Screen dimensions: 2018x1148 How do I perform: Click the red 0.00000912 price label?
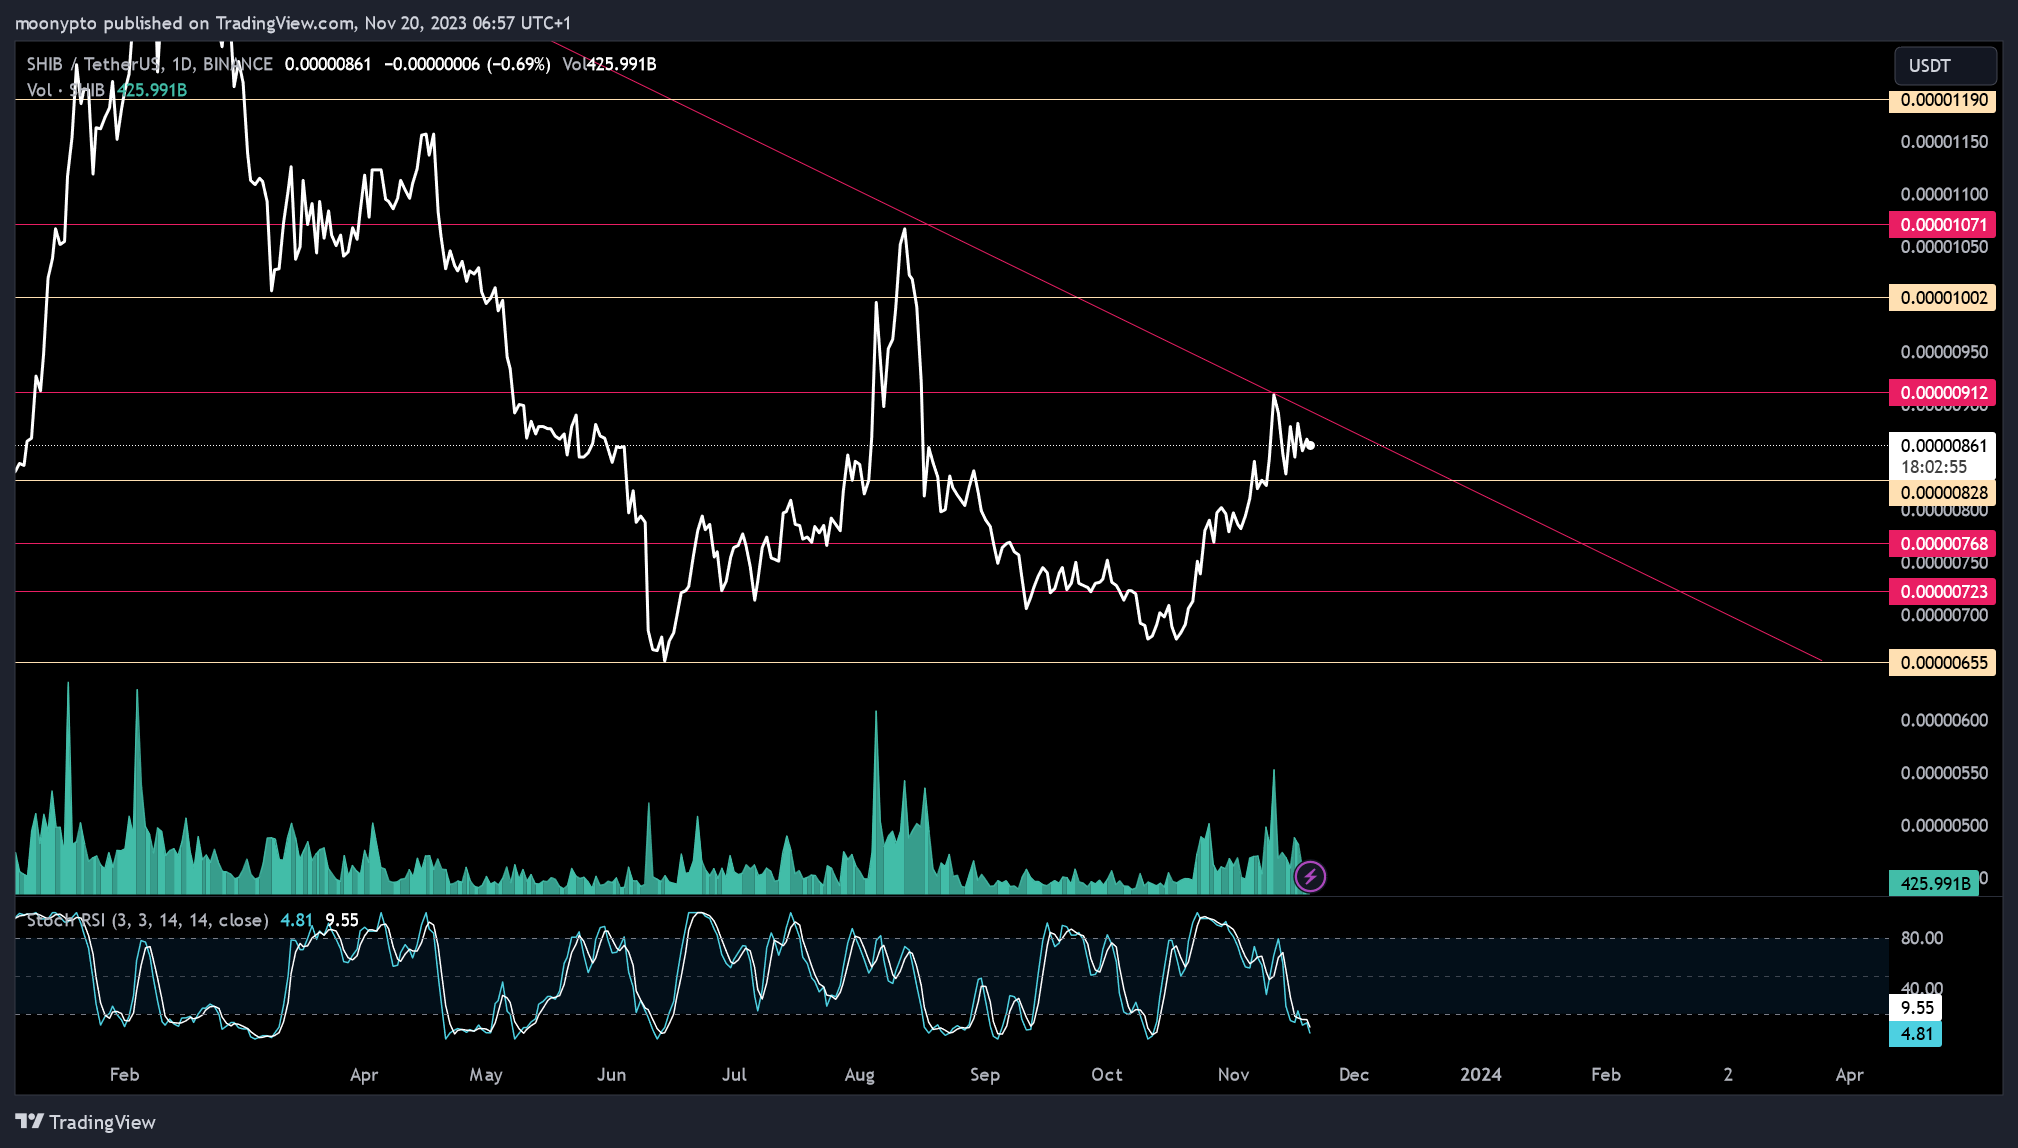click(x=1942, y=393)
